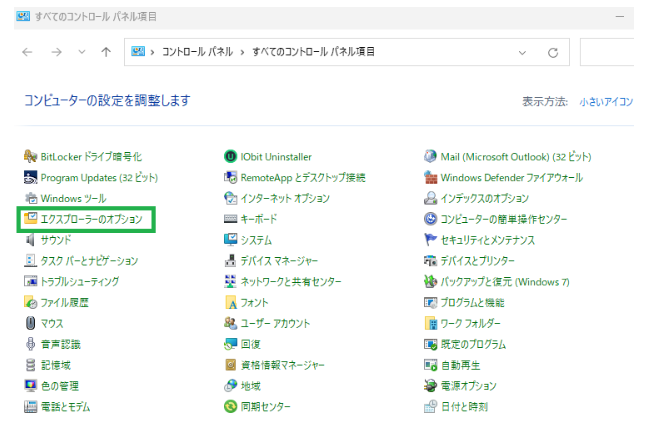Open the 同期センター green sync icon
651x433 pixels.
(230, 406)
